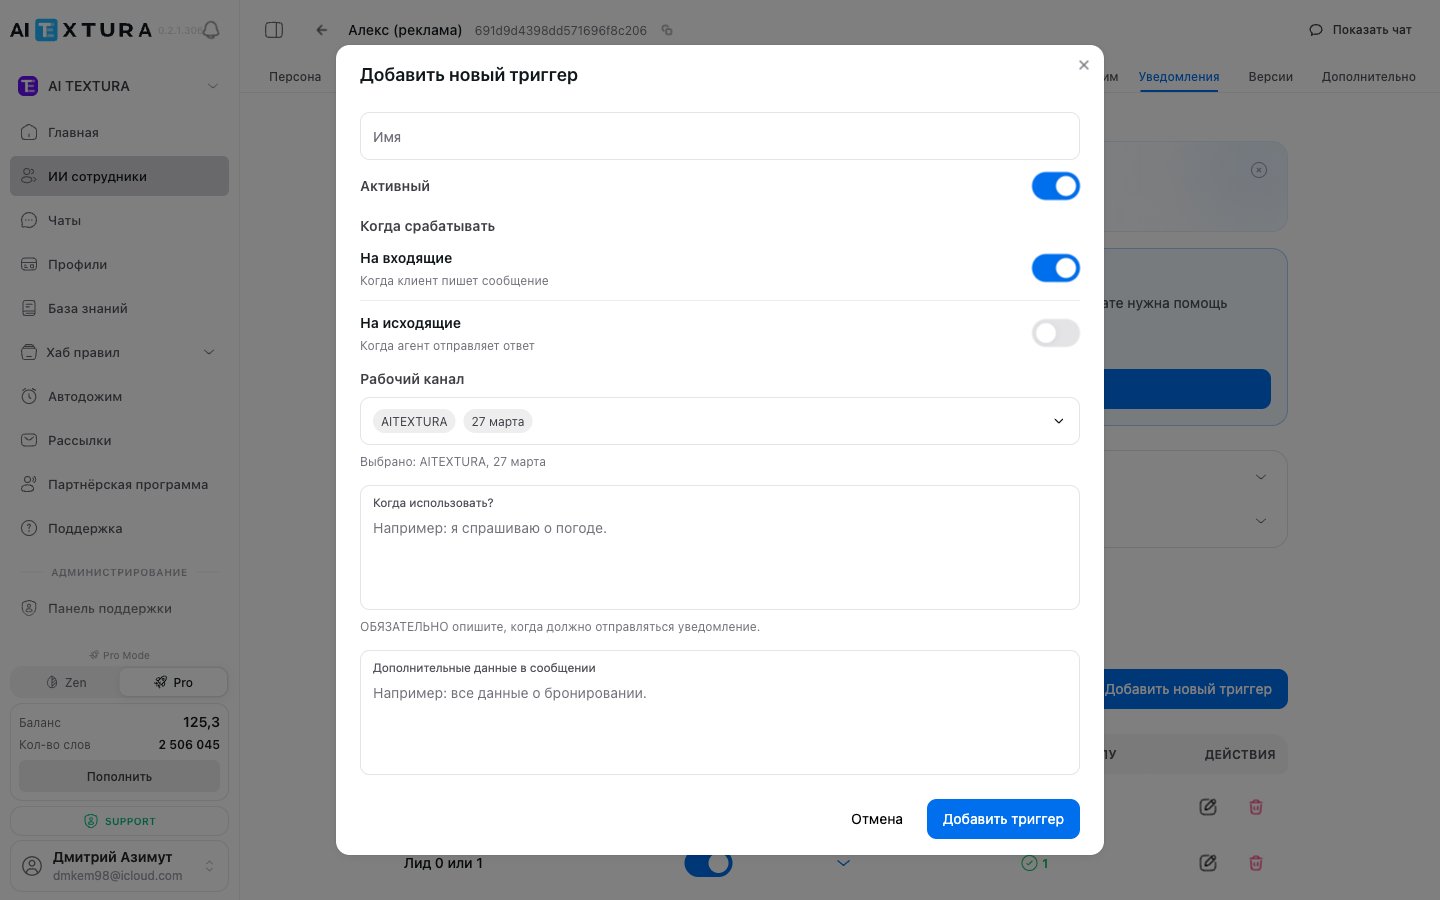Screen dimensions: 1440x900
Task: Open Профили in sidebar
Action: point(120,264)
